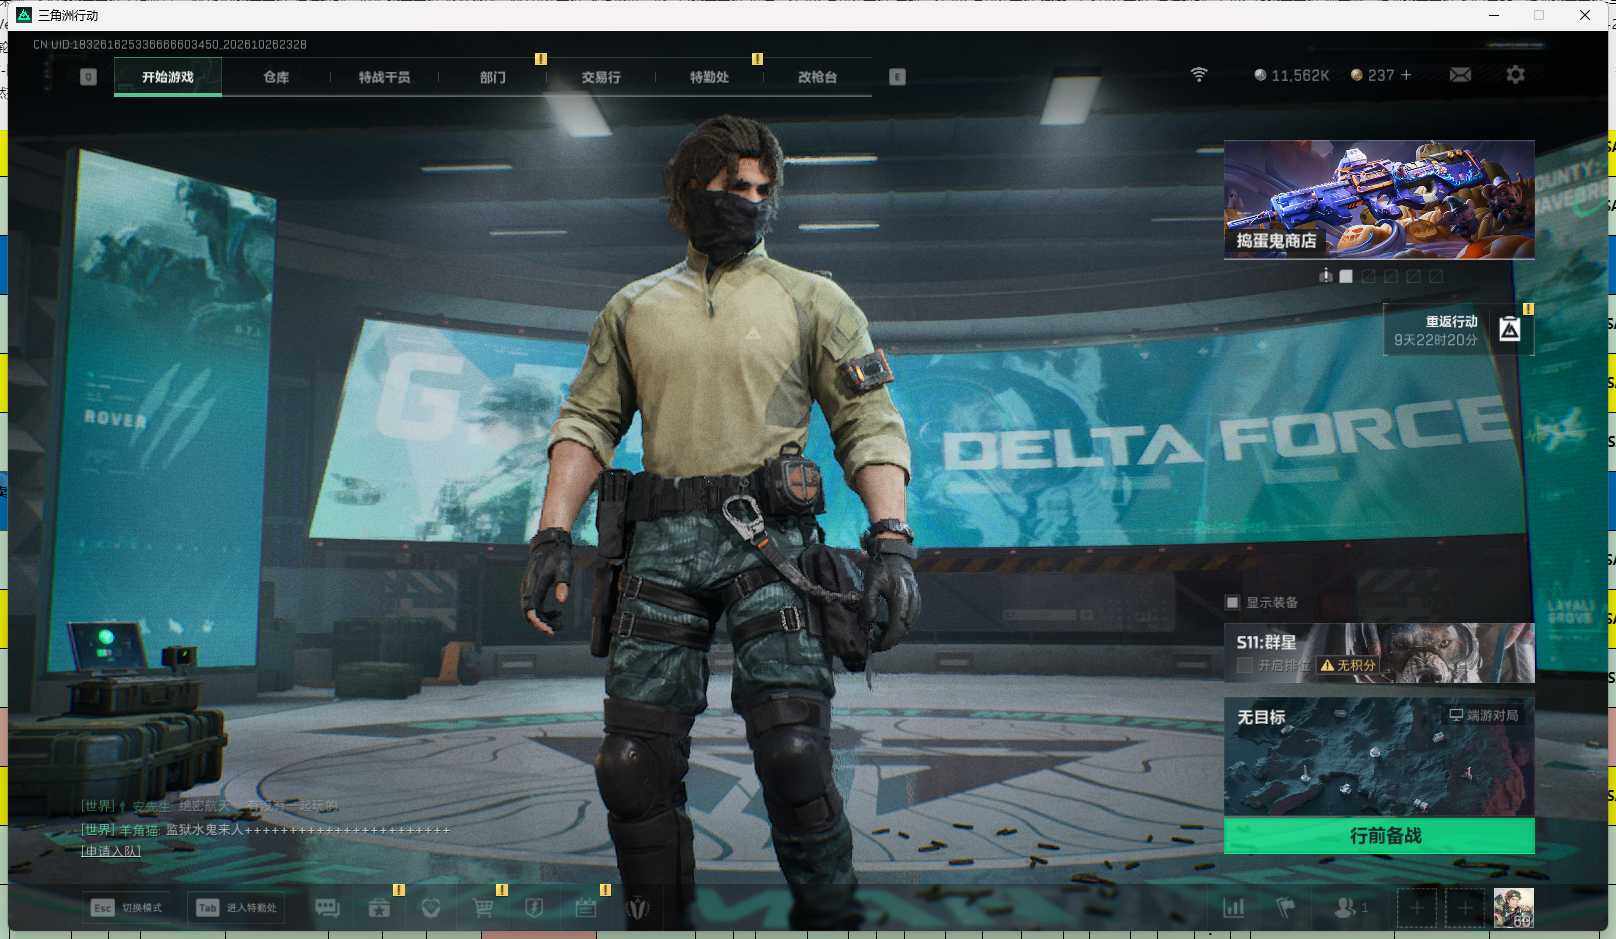
Task: Click the 申请入队 link in chat
Action: point(111,851)
